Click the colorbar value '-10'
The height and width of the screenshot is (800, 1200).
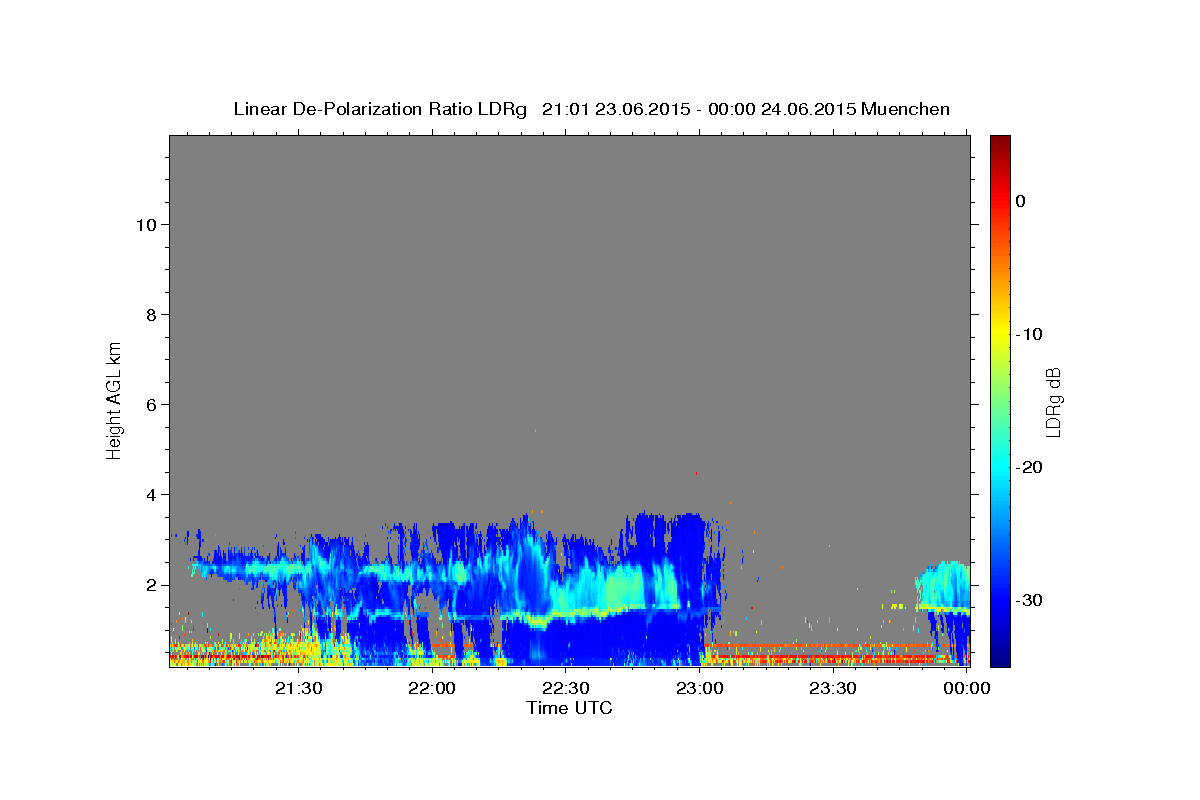1029,334
